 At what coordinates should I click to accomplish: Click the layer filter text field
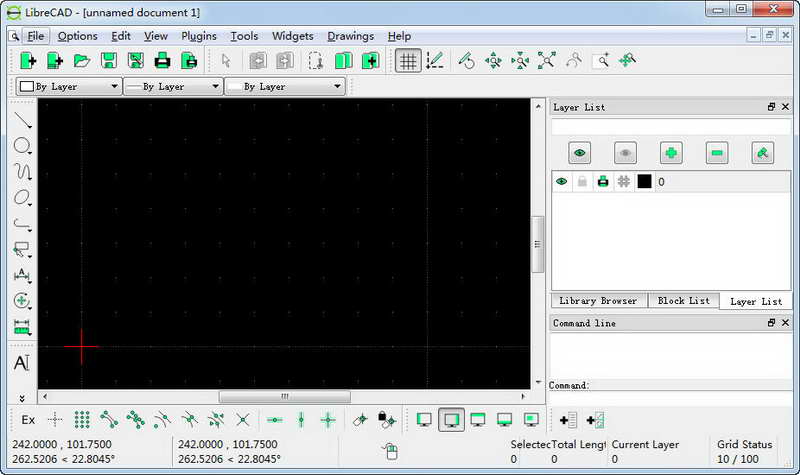(671, 127)
